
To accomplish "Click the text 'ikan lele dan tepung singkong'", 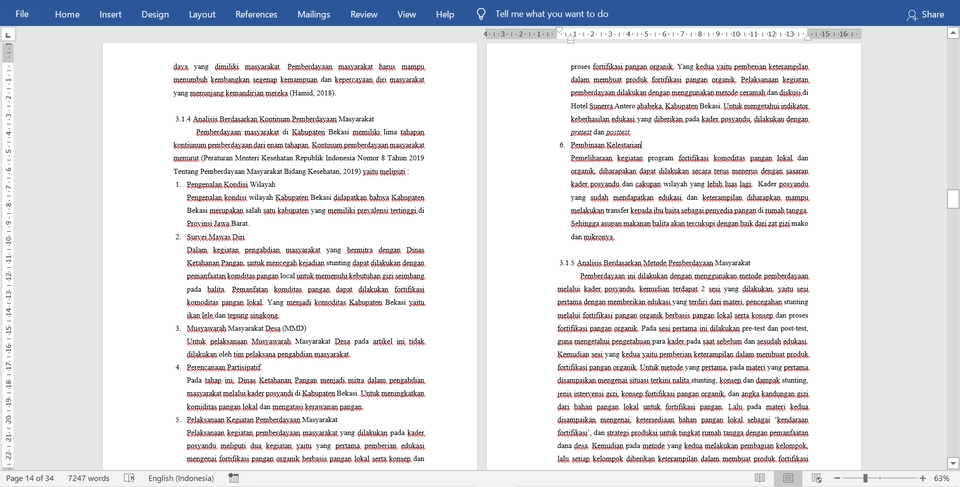I will click(233, 315).
